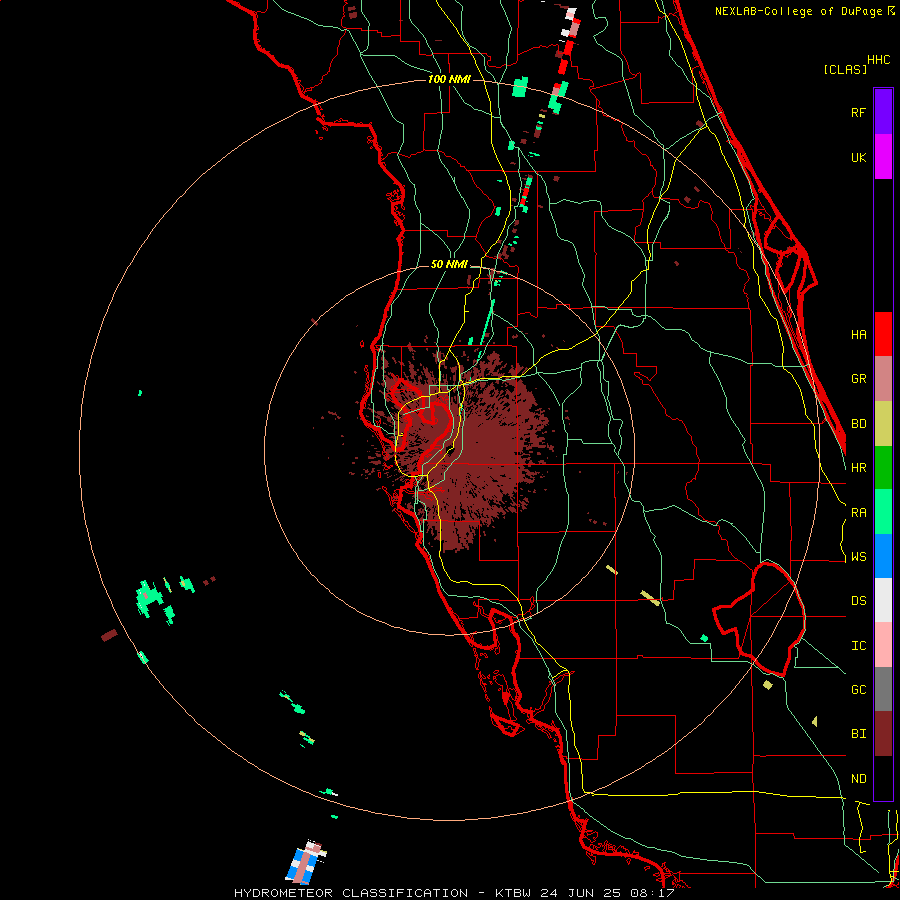The height and width of the screenshot is (900, 900).
Task: Click the 50 NMI range label
Action: point(449,264)
